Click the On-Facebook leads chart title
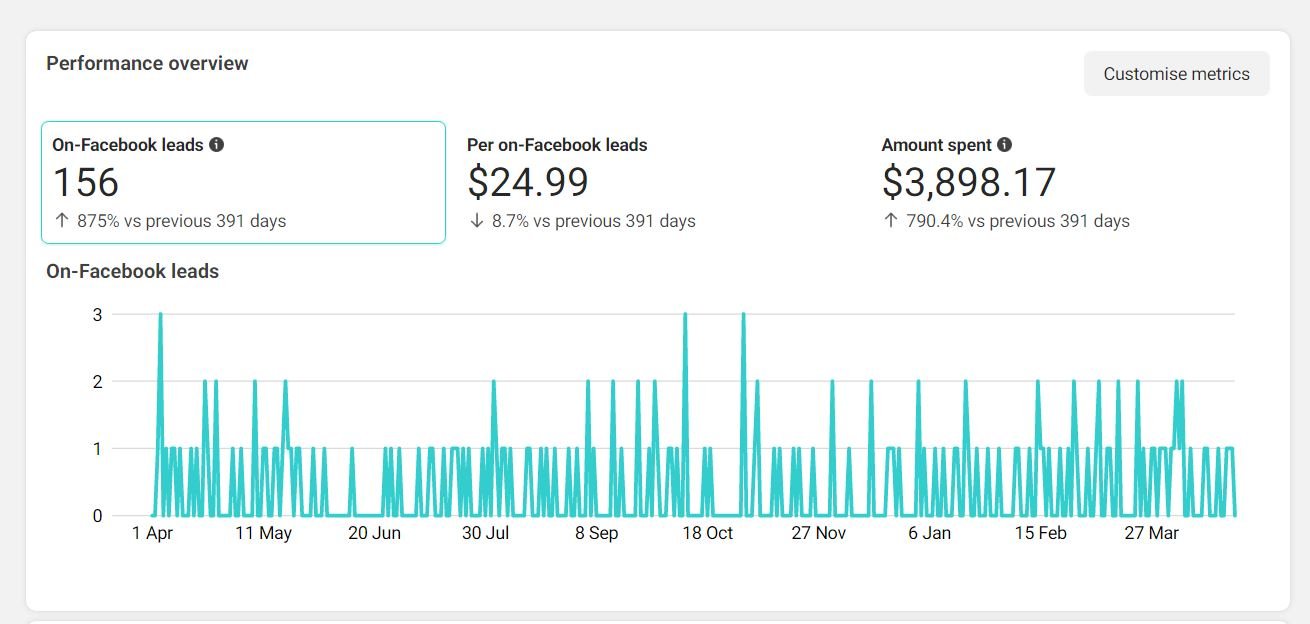Image resolution: width=1310 pixels, height=624 pixels. coord(132,271)
